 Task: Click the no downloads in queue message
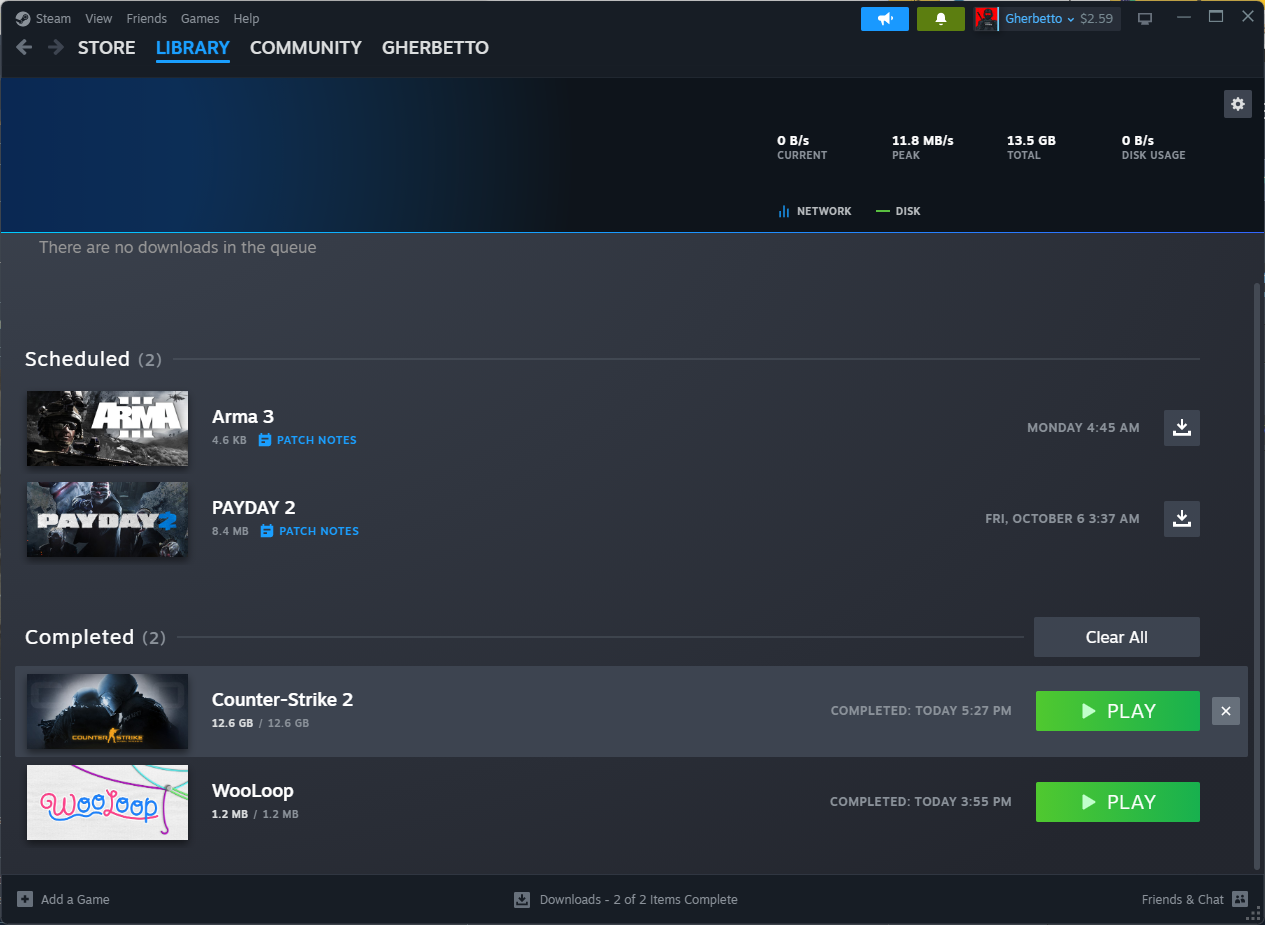[178, 247]
